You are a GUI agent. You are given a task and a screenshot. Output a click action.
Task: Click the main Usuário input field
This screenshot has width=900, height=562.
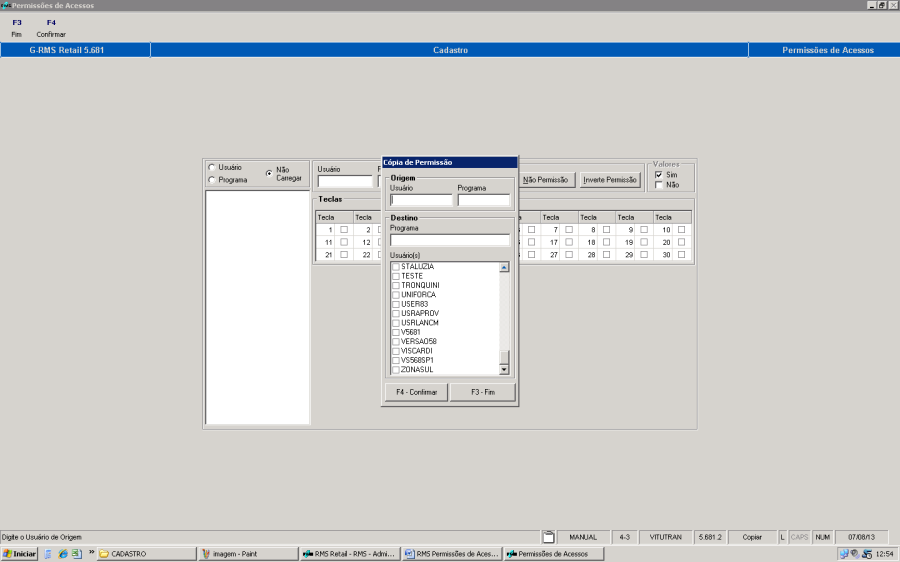point(345,181)
